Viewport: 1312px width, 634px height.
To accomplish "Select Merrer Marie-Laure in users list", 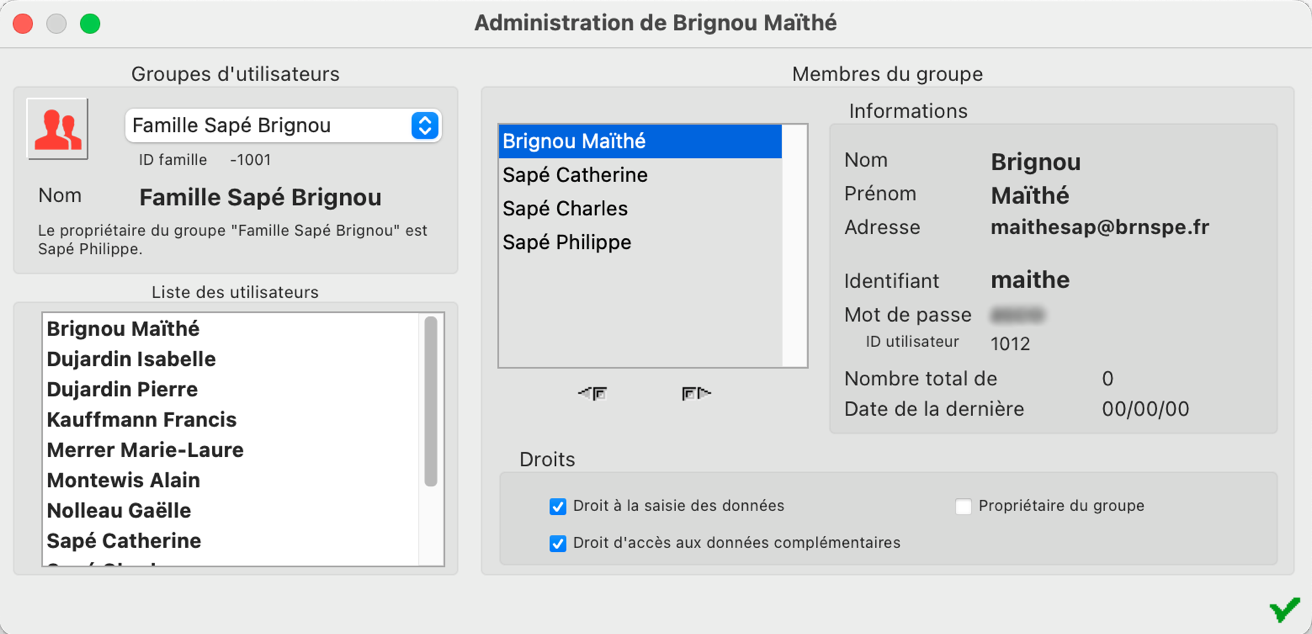I will 232,450.
